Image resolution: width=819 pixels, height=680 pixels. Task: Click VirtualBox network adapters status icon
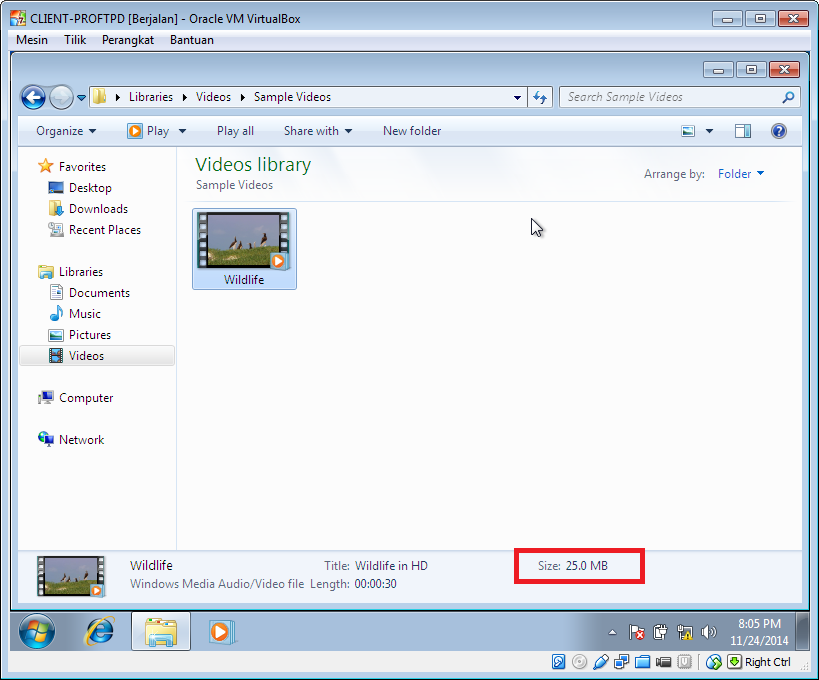pyautogui.click(x=622, y=662)
